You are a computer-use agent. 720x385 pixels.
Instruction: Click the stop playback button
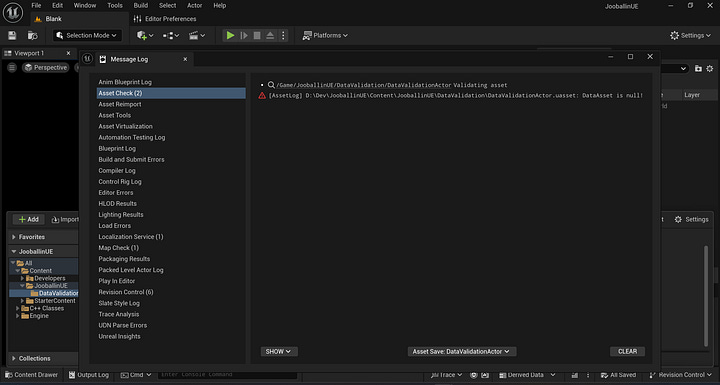coord(257,35)
